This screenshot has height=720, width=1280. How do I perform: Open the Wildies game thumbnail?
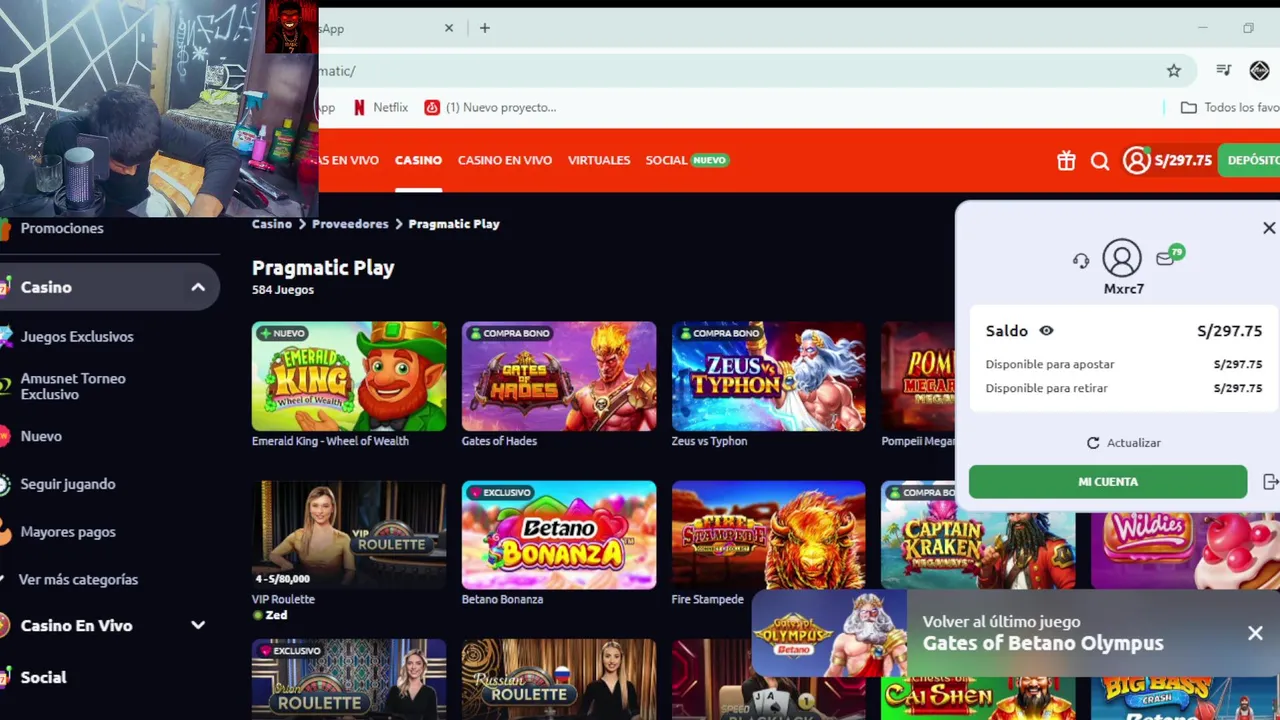click(1185, 550)
